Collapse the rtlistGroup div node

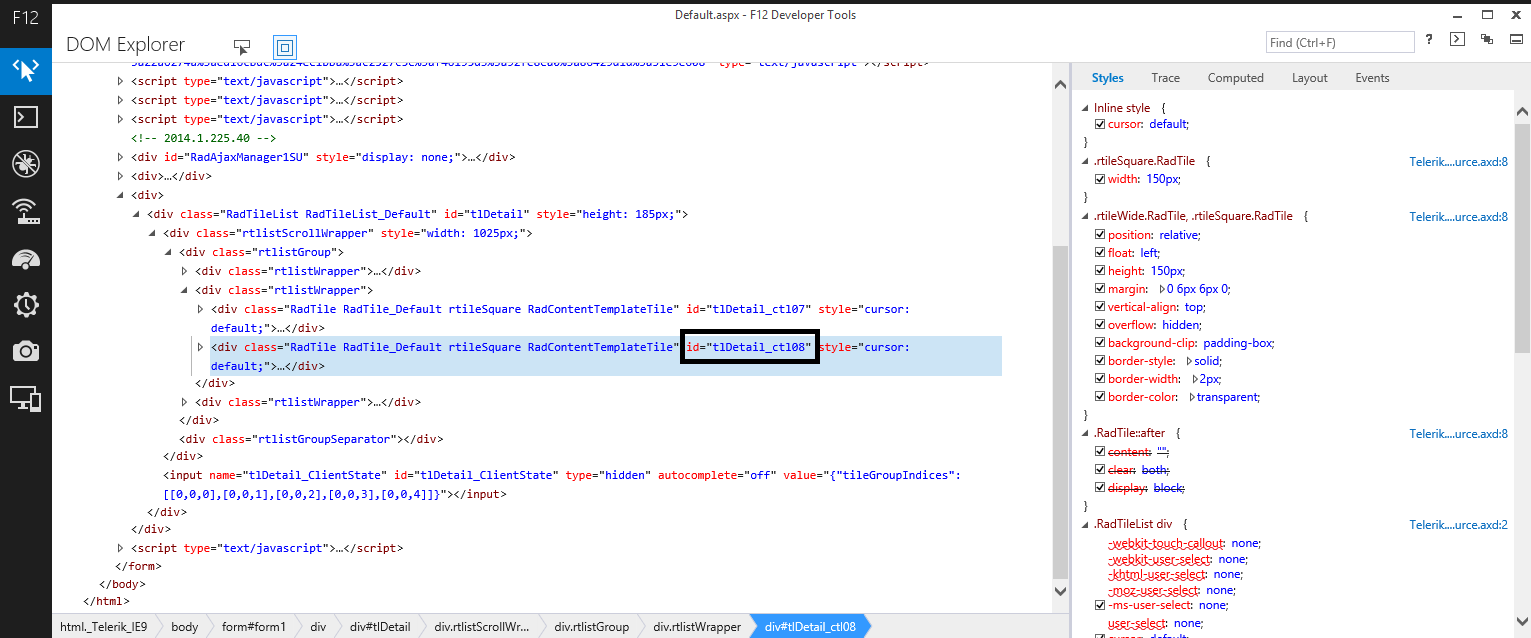tap(169, 252)
